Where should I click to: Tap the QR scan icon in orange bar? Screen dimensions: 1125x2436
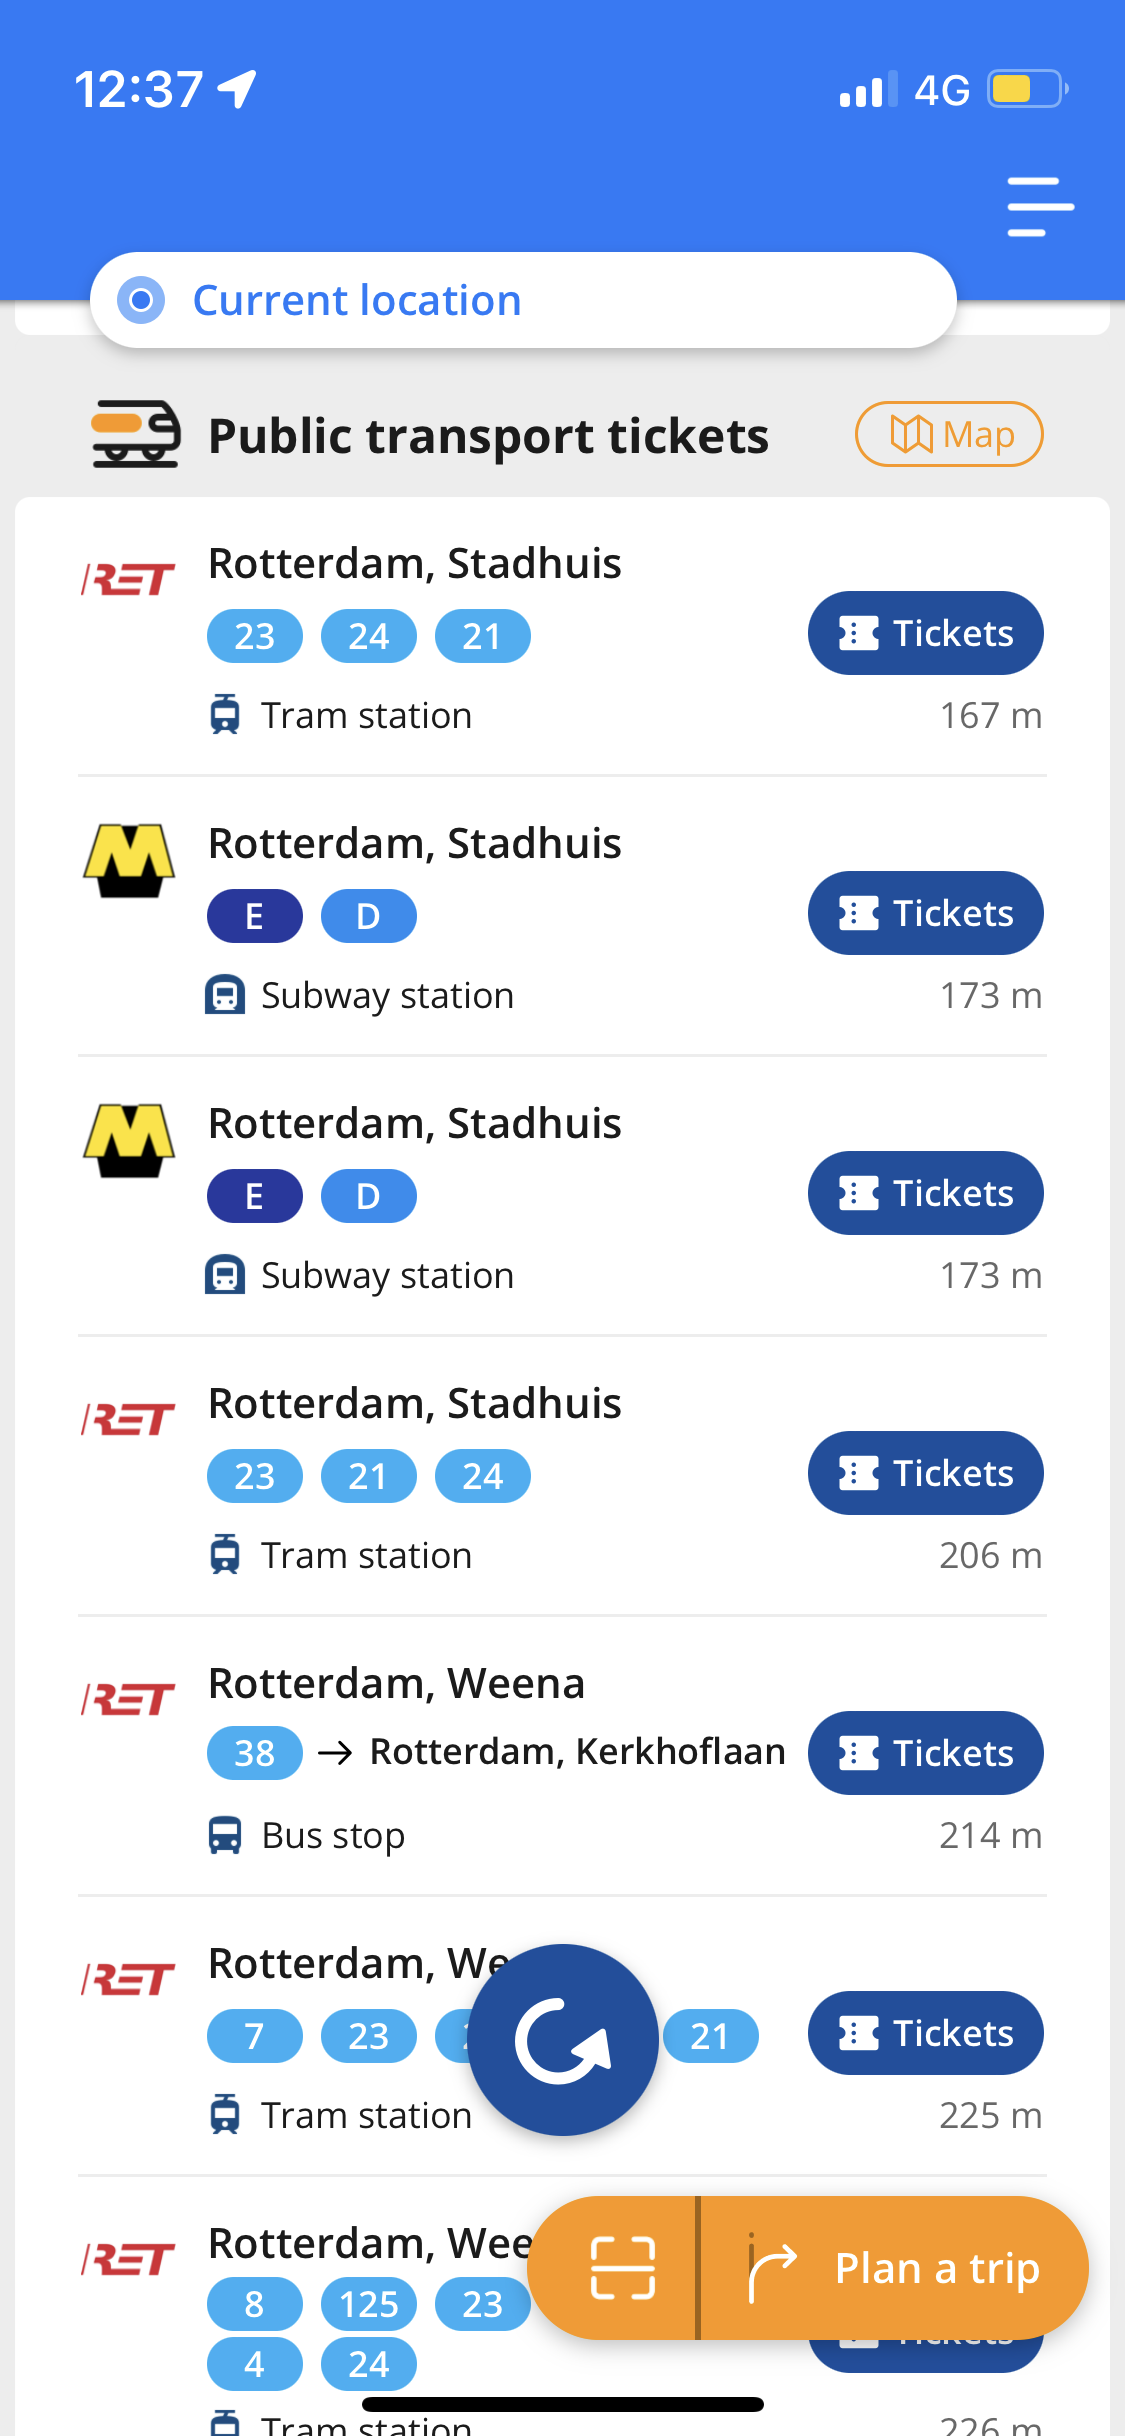tap(623, 2268)
